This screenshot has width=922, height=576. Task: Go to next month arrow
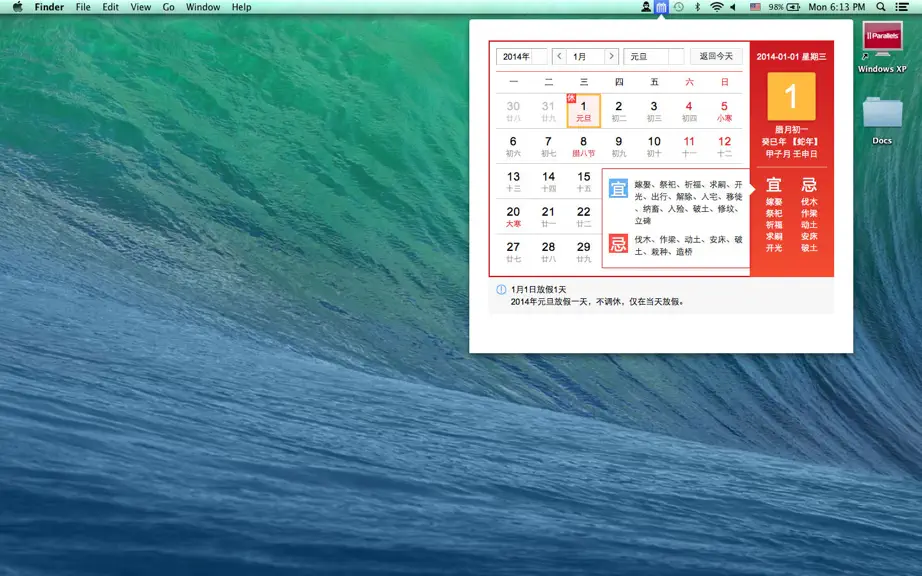pyautogui.click(x=612, y=56)
